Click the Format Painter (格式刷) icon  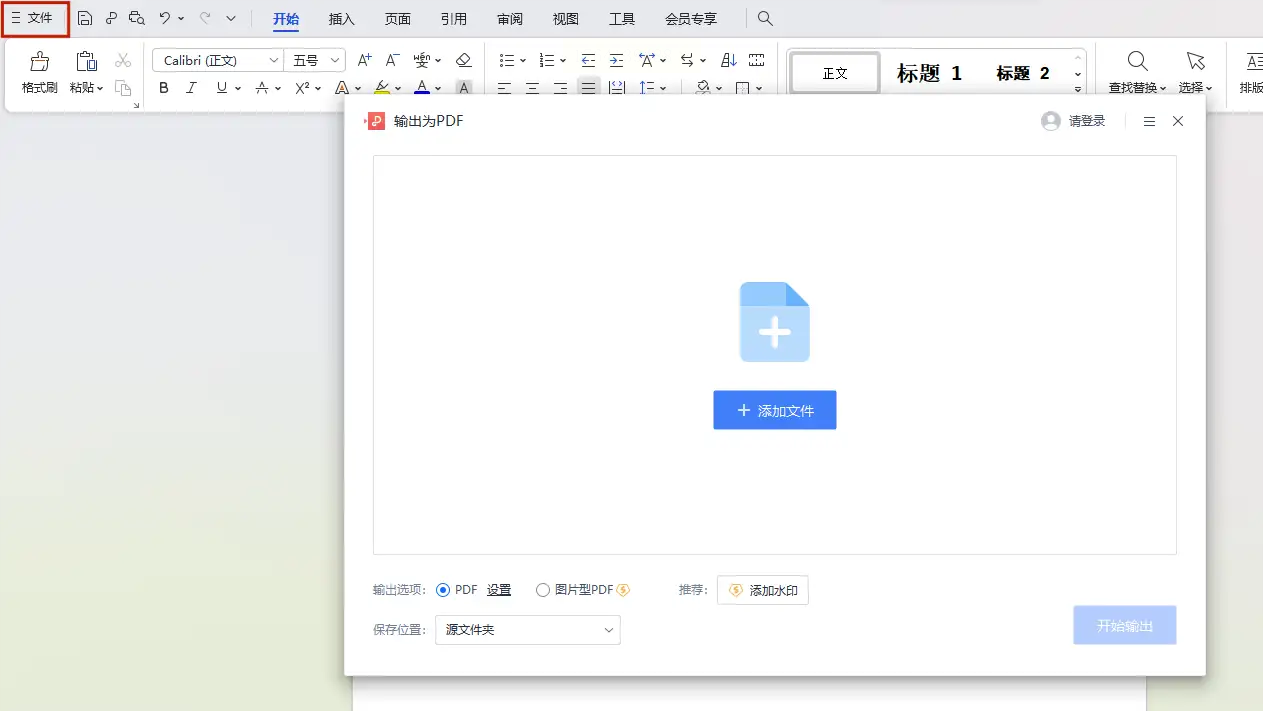[40, 62]
